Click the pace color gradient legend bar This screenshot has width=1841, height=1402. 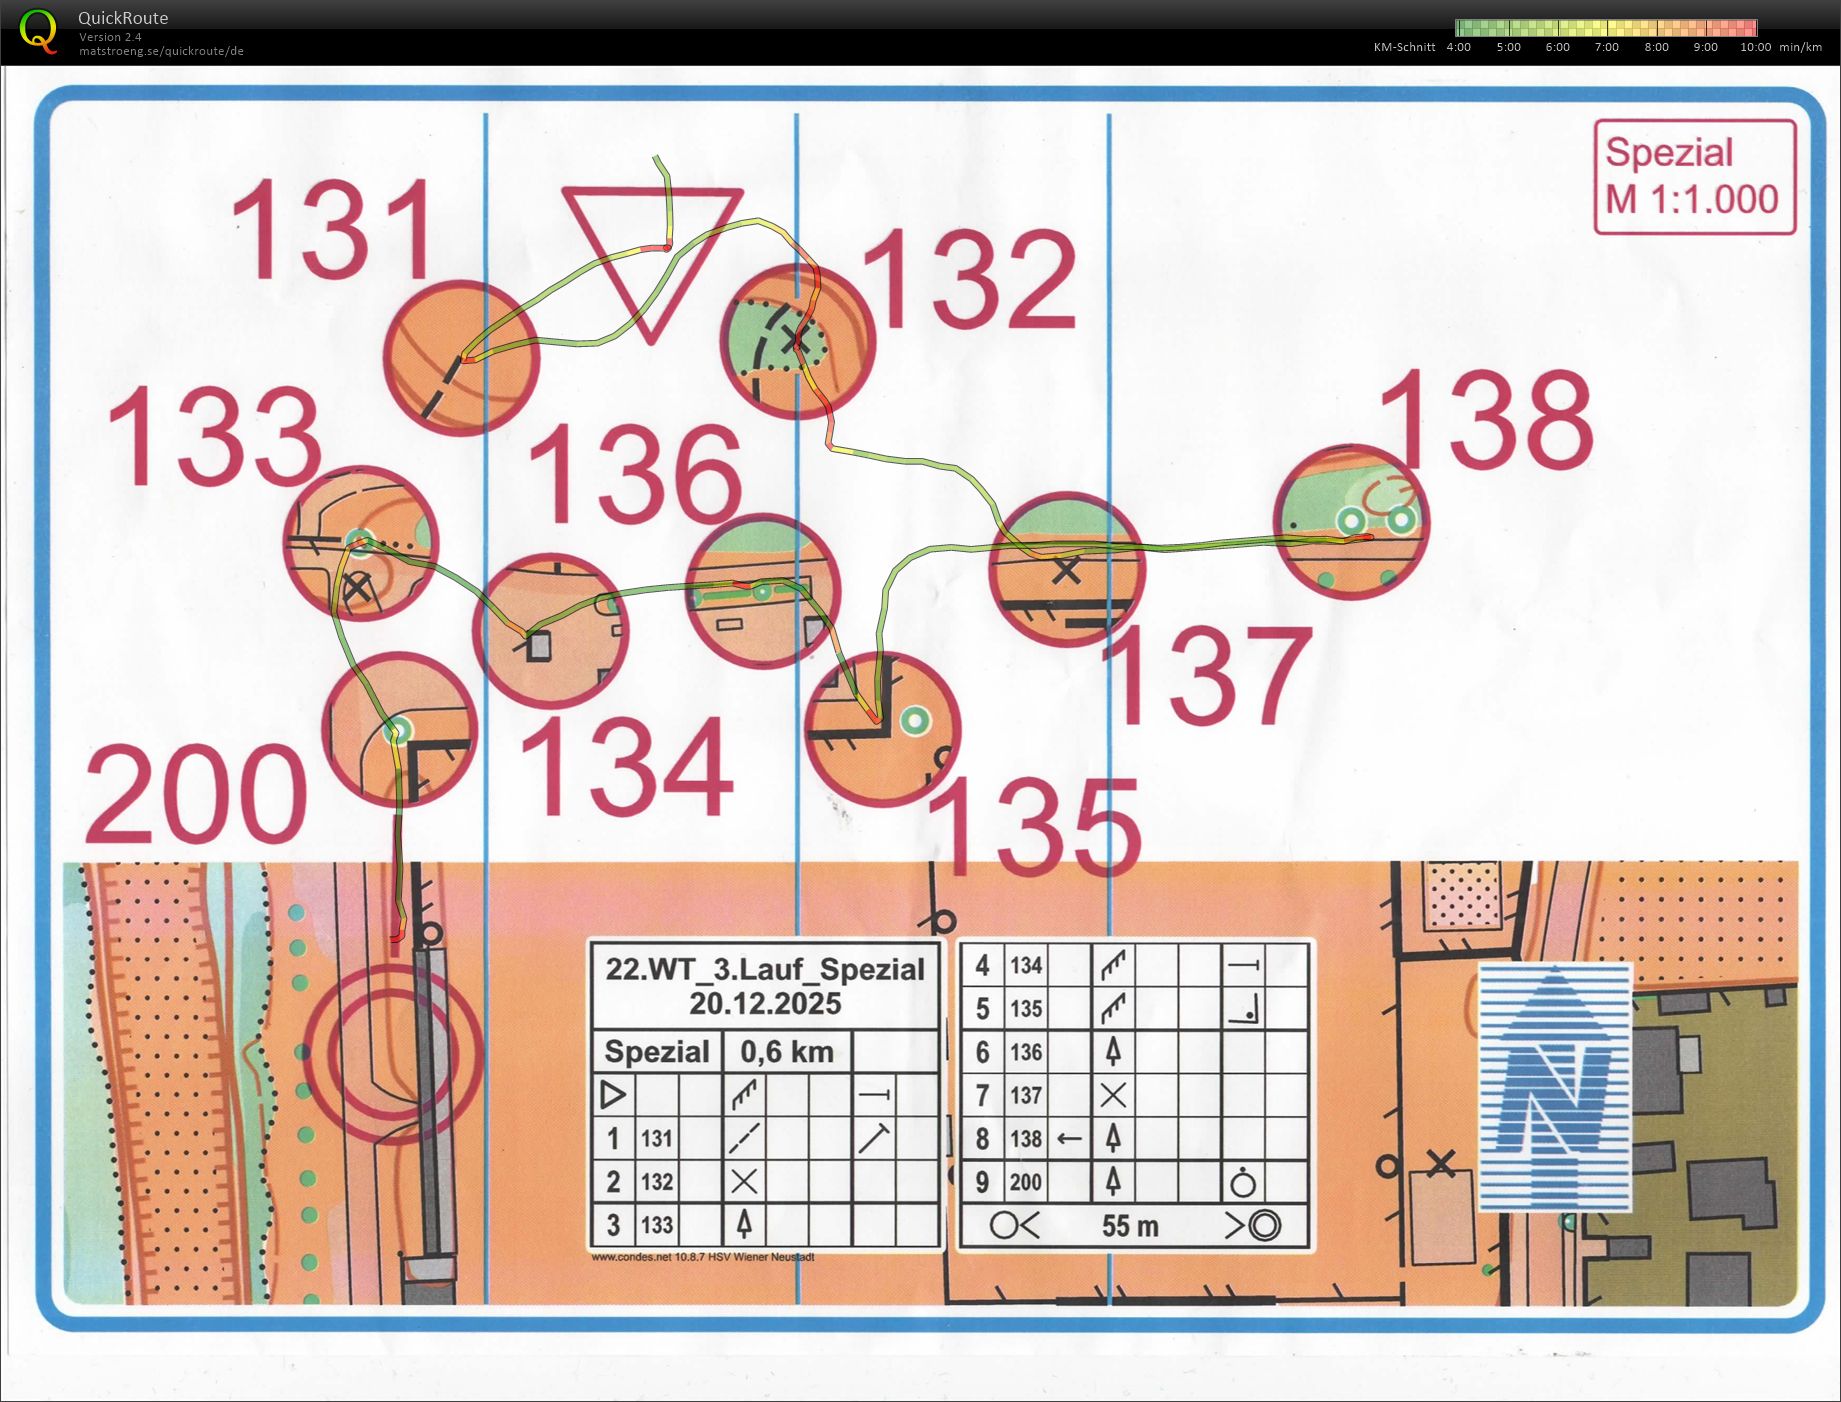(1606, 28)
